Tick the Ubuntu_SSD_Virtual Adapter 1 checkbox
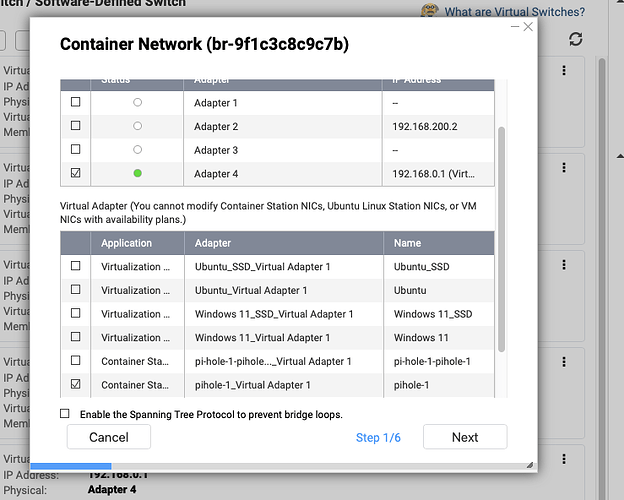Viewport: 624px width, 500px height. click(76, 267)
